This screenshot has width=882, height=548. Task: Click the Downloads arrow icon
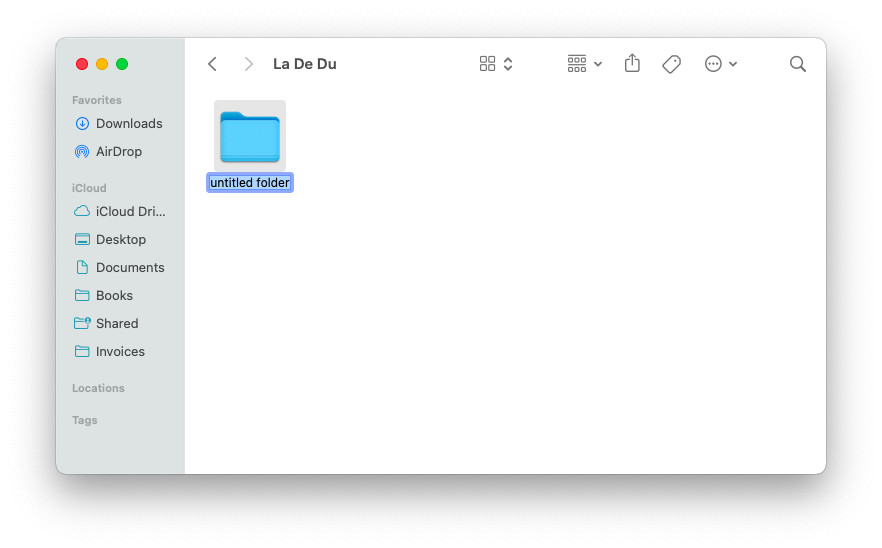82,123
